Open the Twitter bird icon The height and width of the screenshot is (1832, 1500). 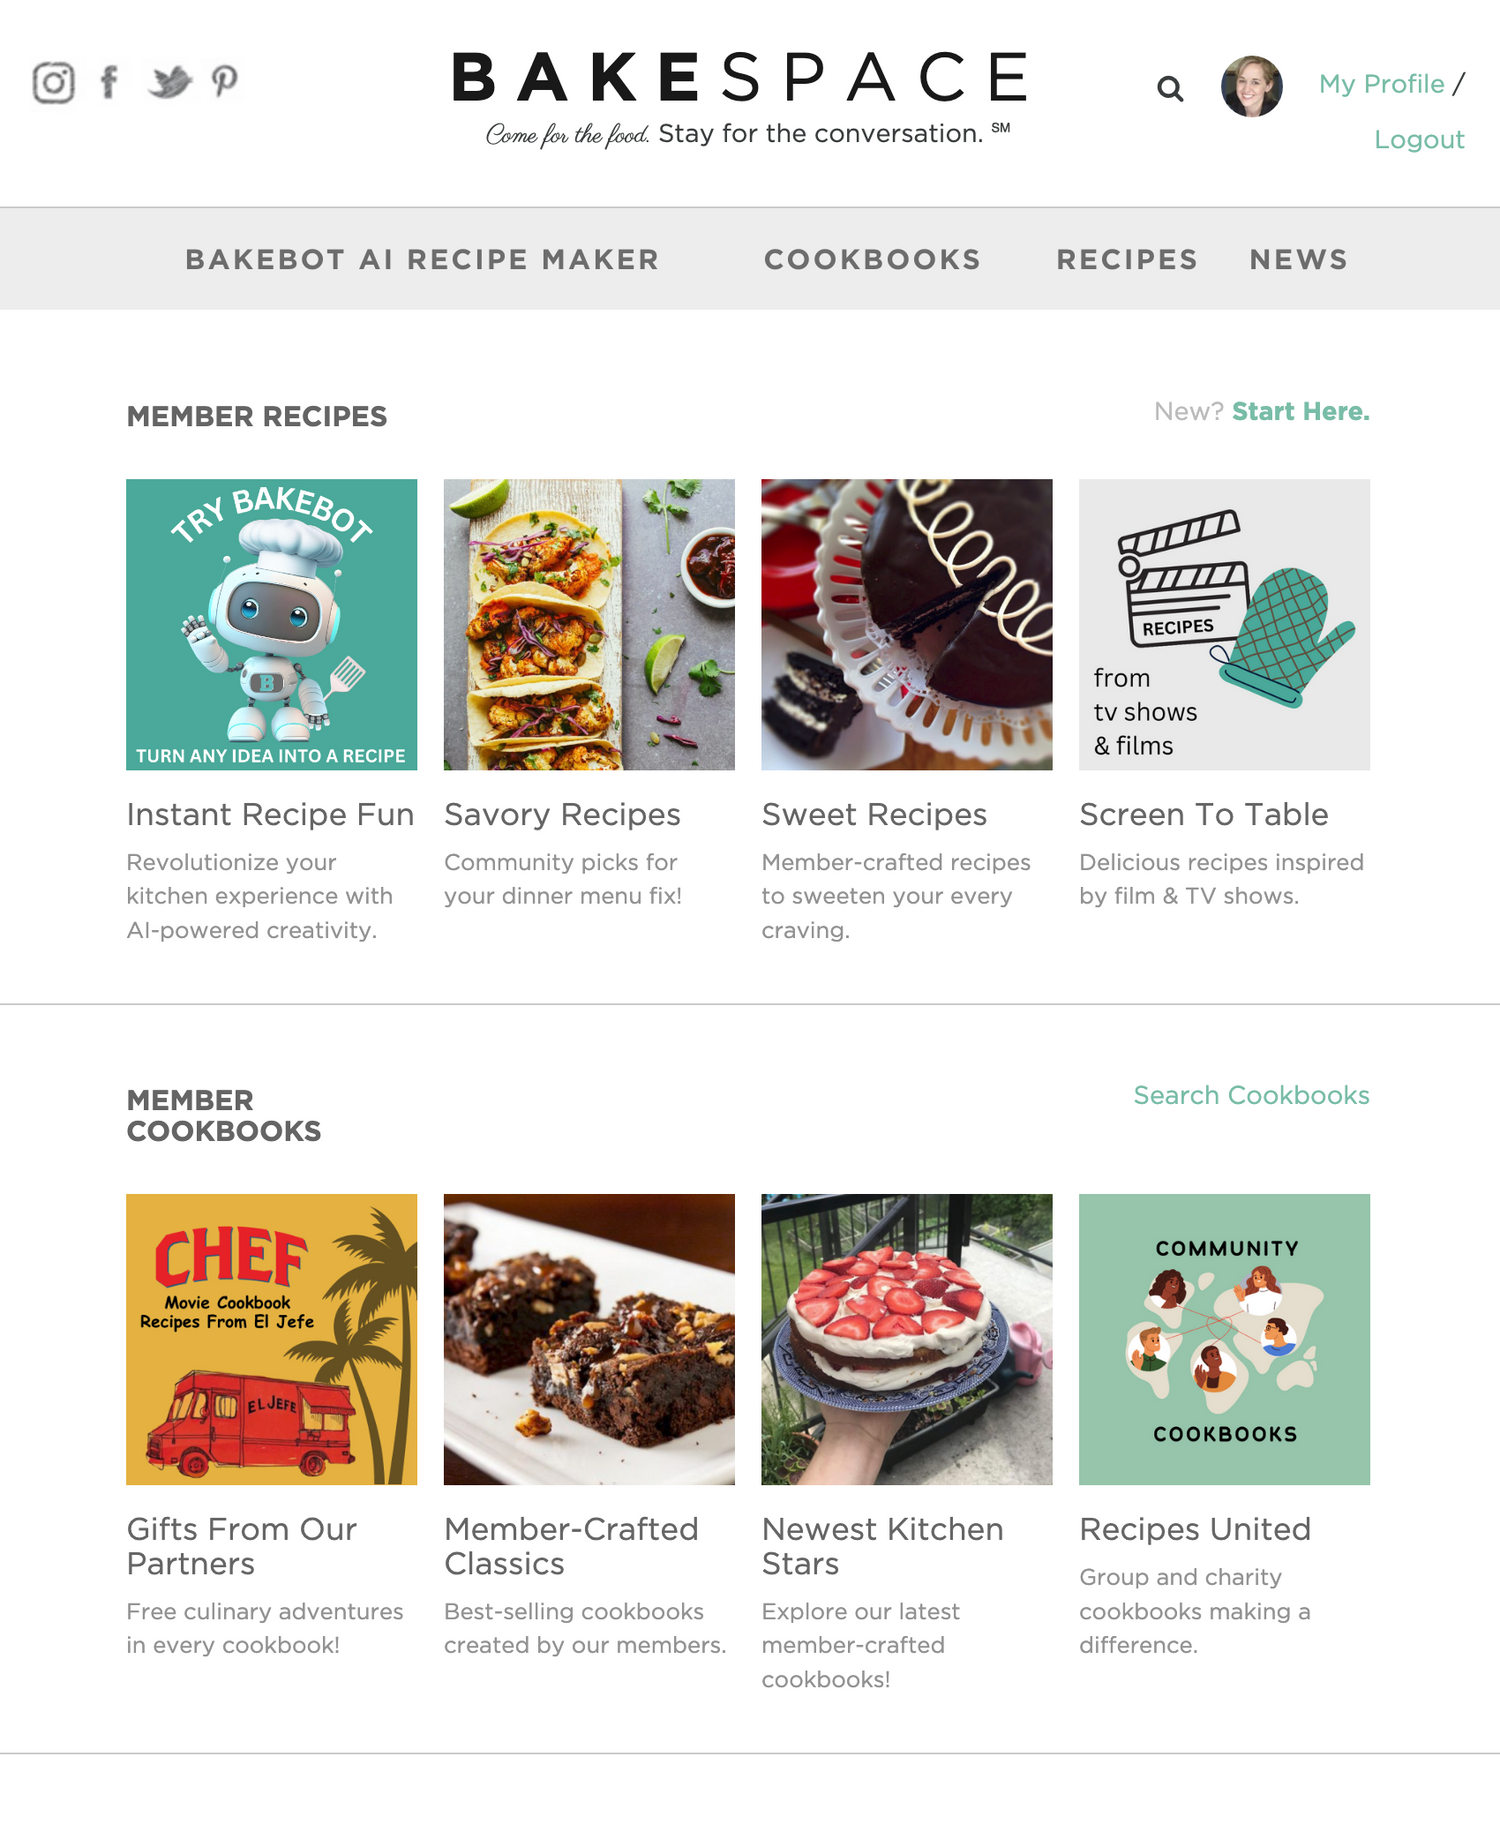169,82
